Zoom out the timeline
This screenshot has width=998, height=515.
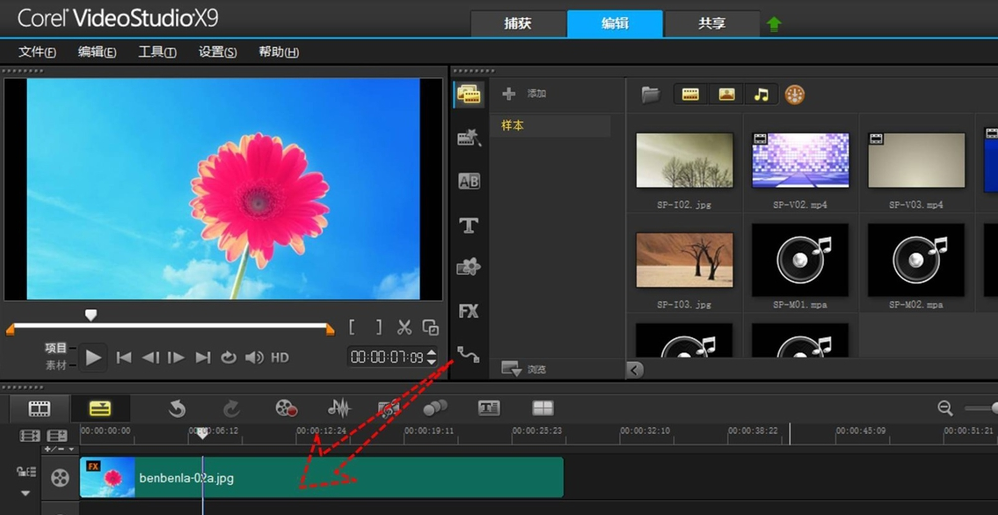tap(945, 409)
